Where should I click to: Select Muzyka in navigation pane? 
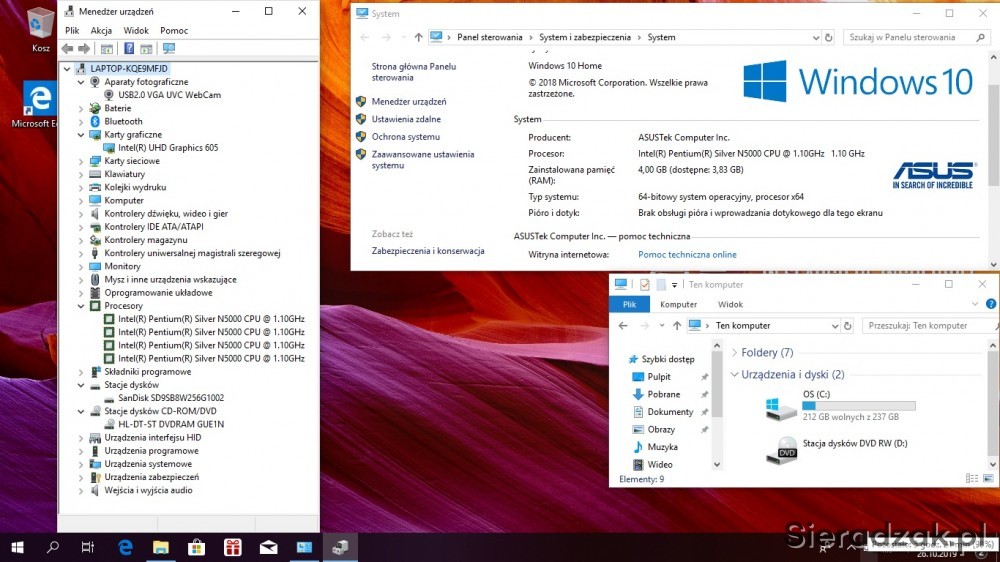(662, 447)
